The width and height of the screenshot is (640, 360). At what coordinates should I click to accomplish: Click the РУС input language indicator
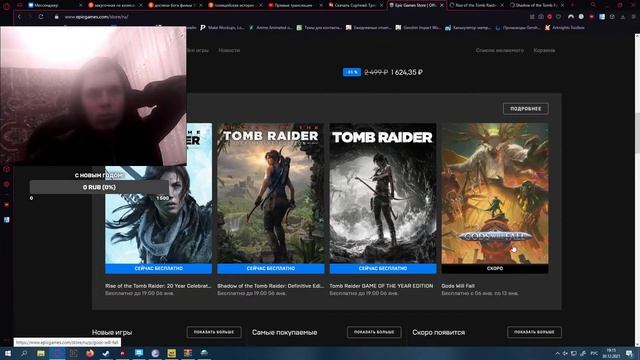[x=594, y=353]
